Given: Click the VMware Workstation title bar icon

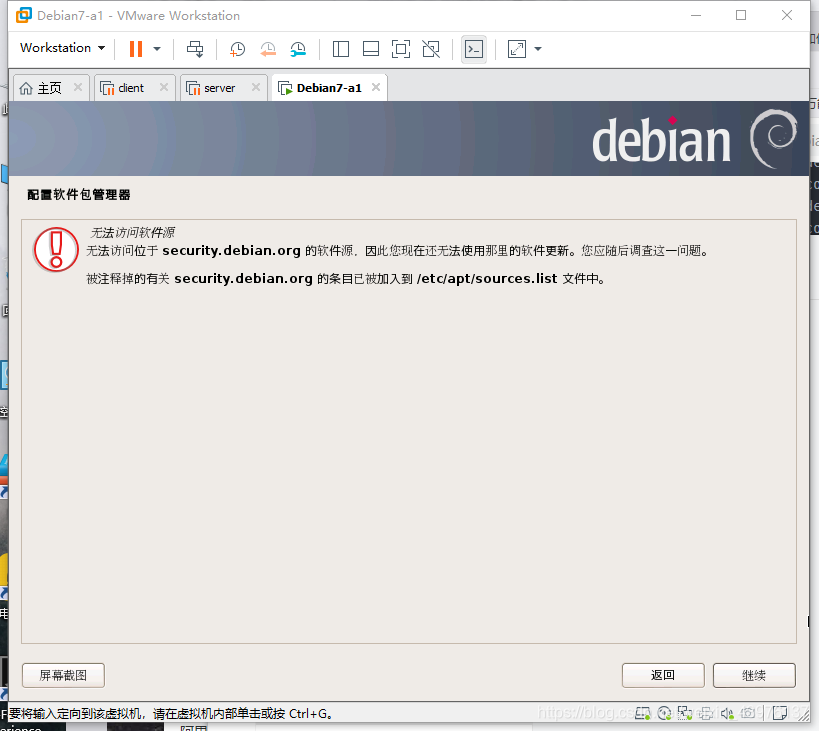Looking at the screenshot, I should pyautogui.click(x=24, y=15).
